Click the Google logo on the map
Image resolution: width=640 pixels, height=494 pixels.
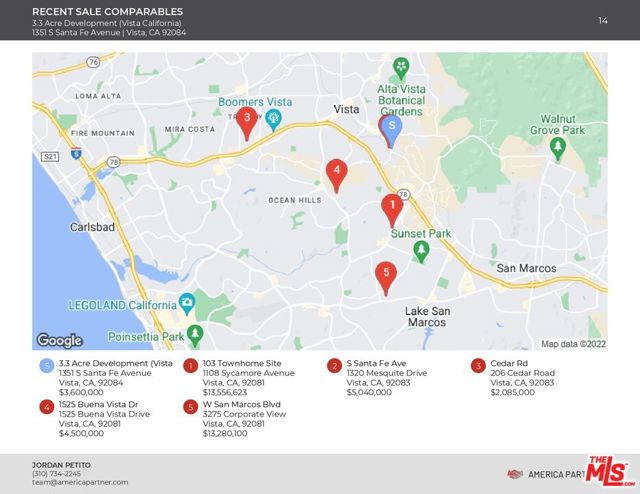click(59, 340)
